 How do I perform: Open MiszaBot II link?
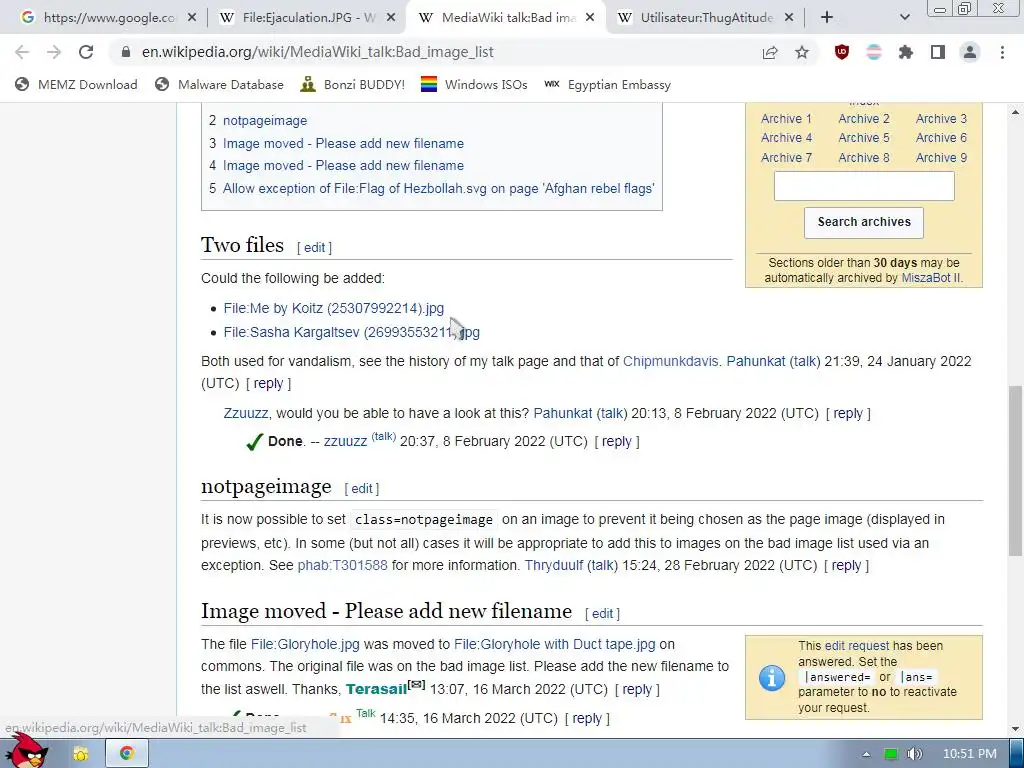pyautogui.click(x=931, y=278)
